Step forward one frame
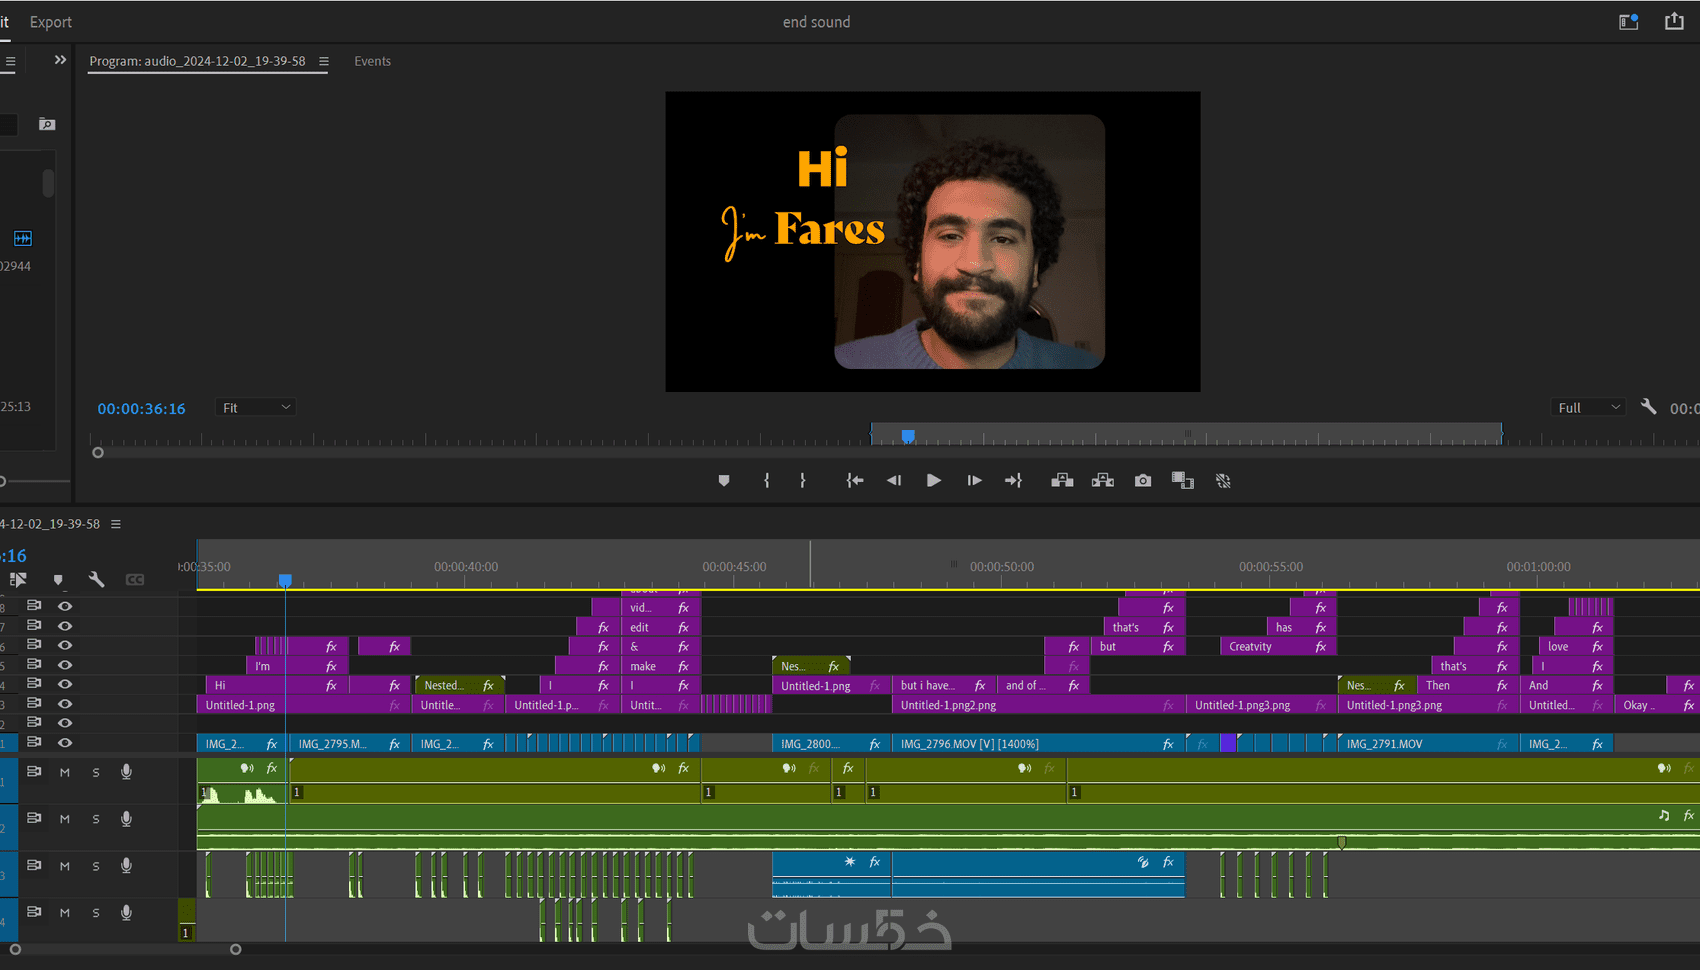 tap(974, 481)
